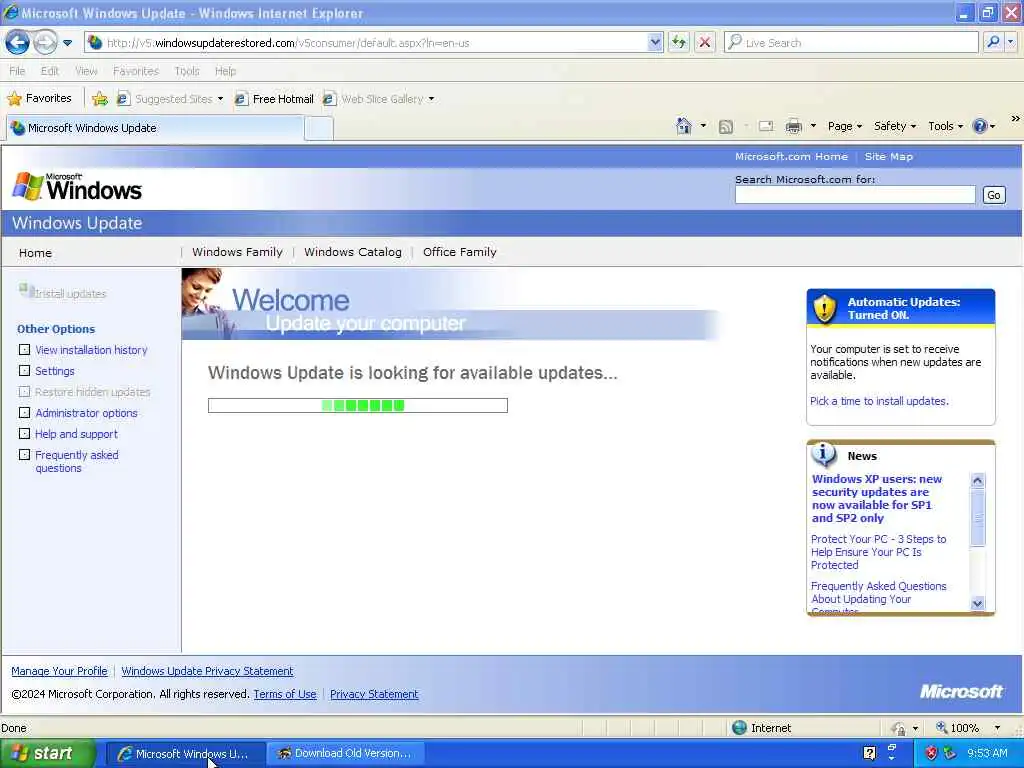Open Suggested Sites favorites link

170,99
